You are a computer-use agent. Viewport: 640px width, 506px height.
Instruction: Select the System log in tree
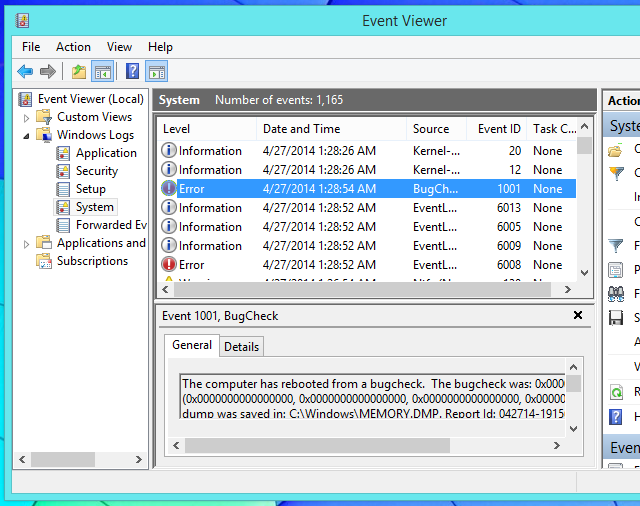point(95,207)
